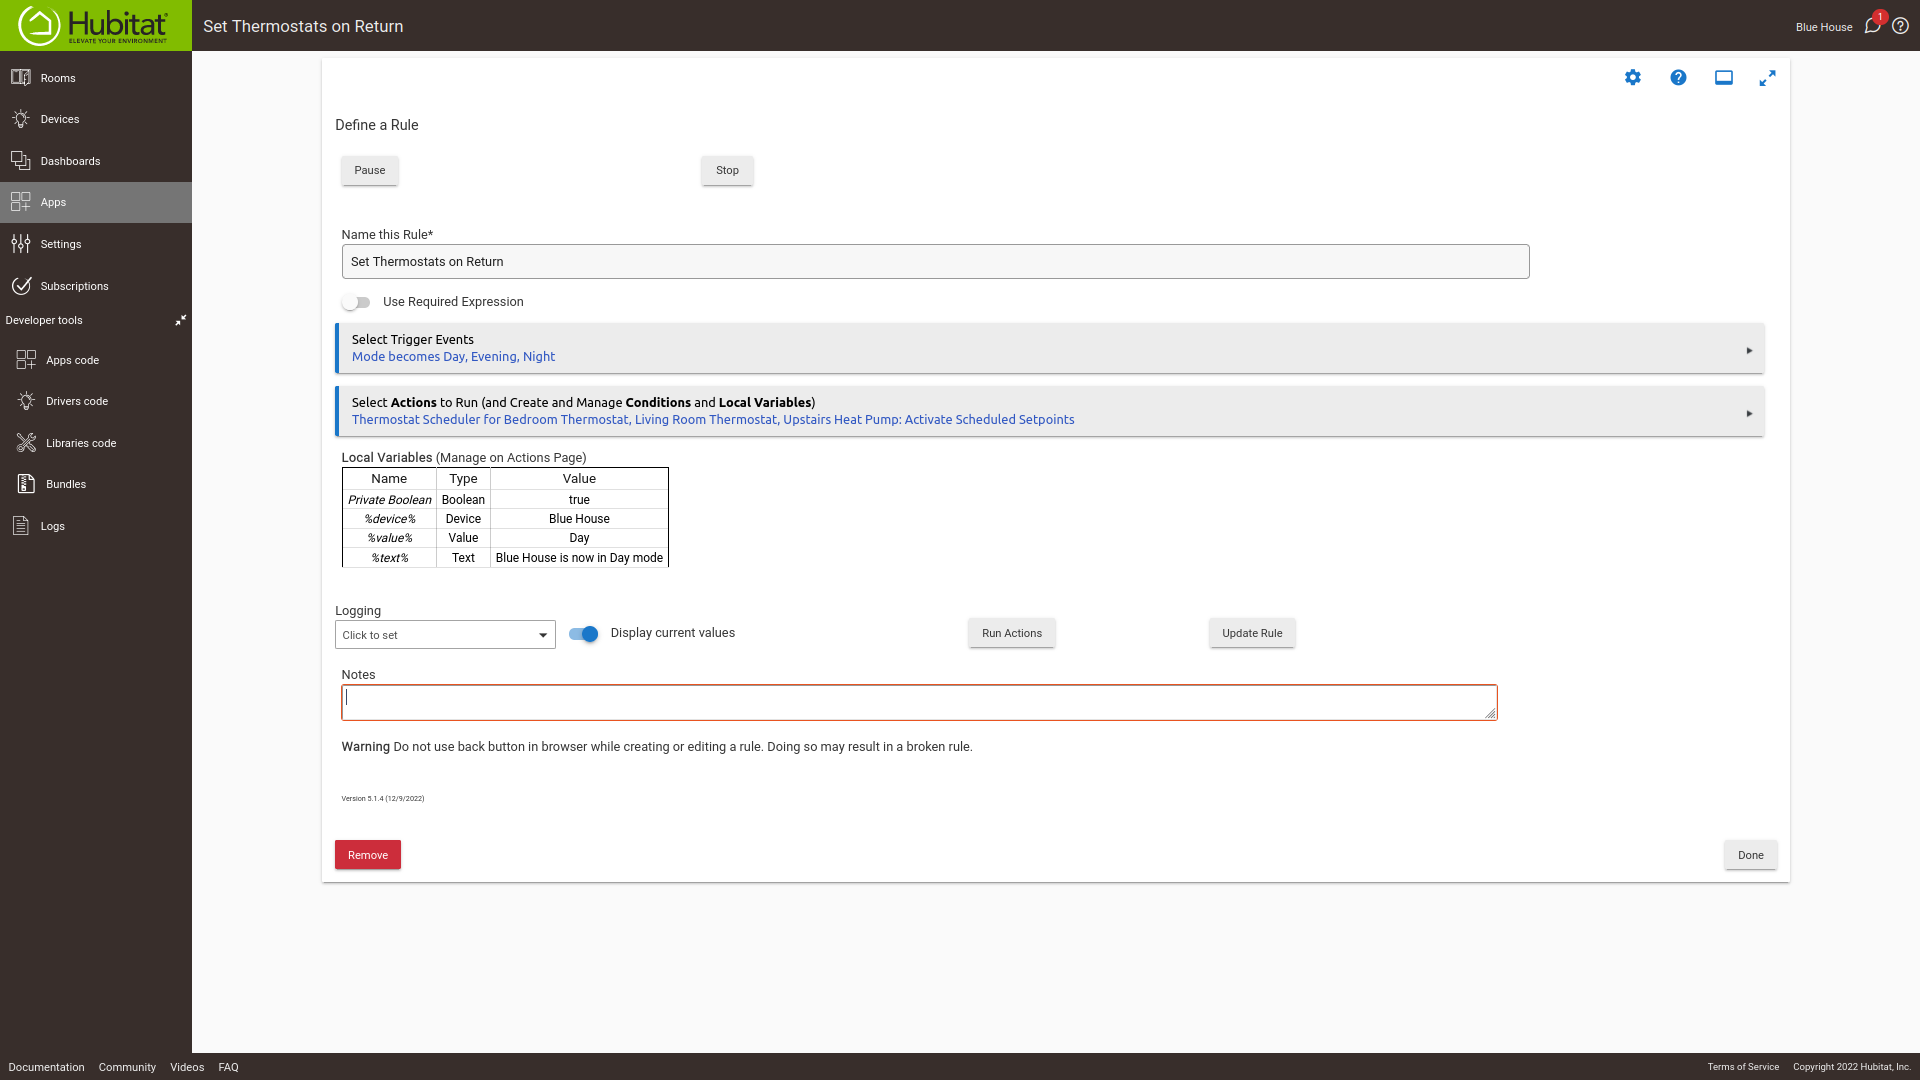This screenshot has height=1080, width=1920.
Task: Click into the Notes text area
Action: click(918, 702)
